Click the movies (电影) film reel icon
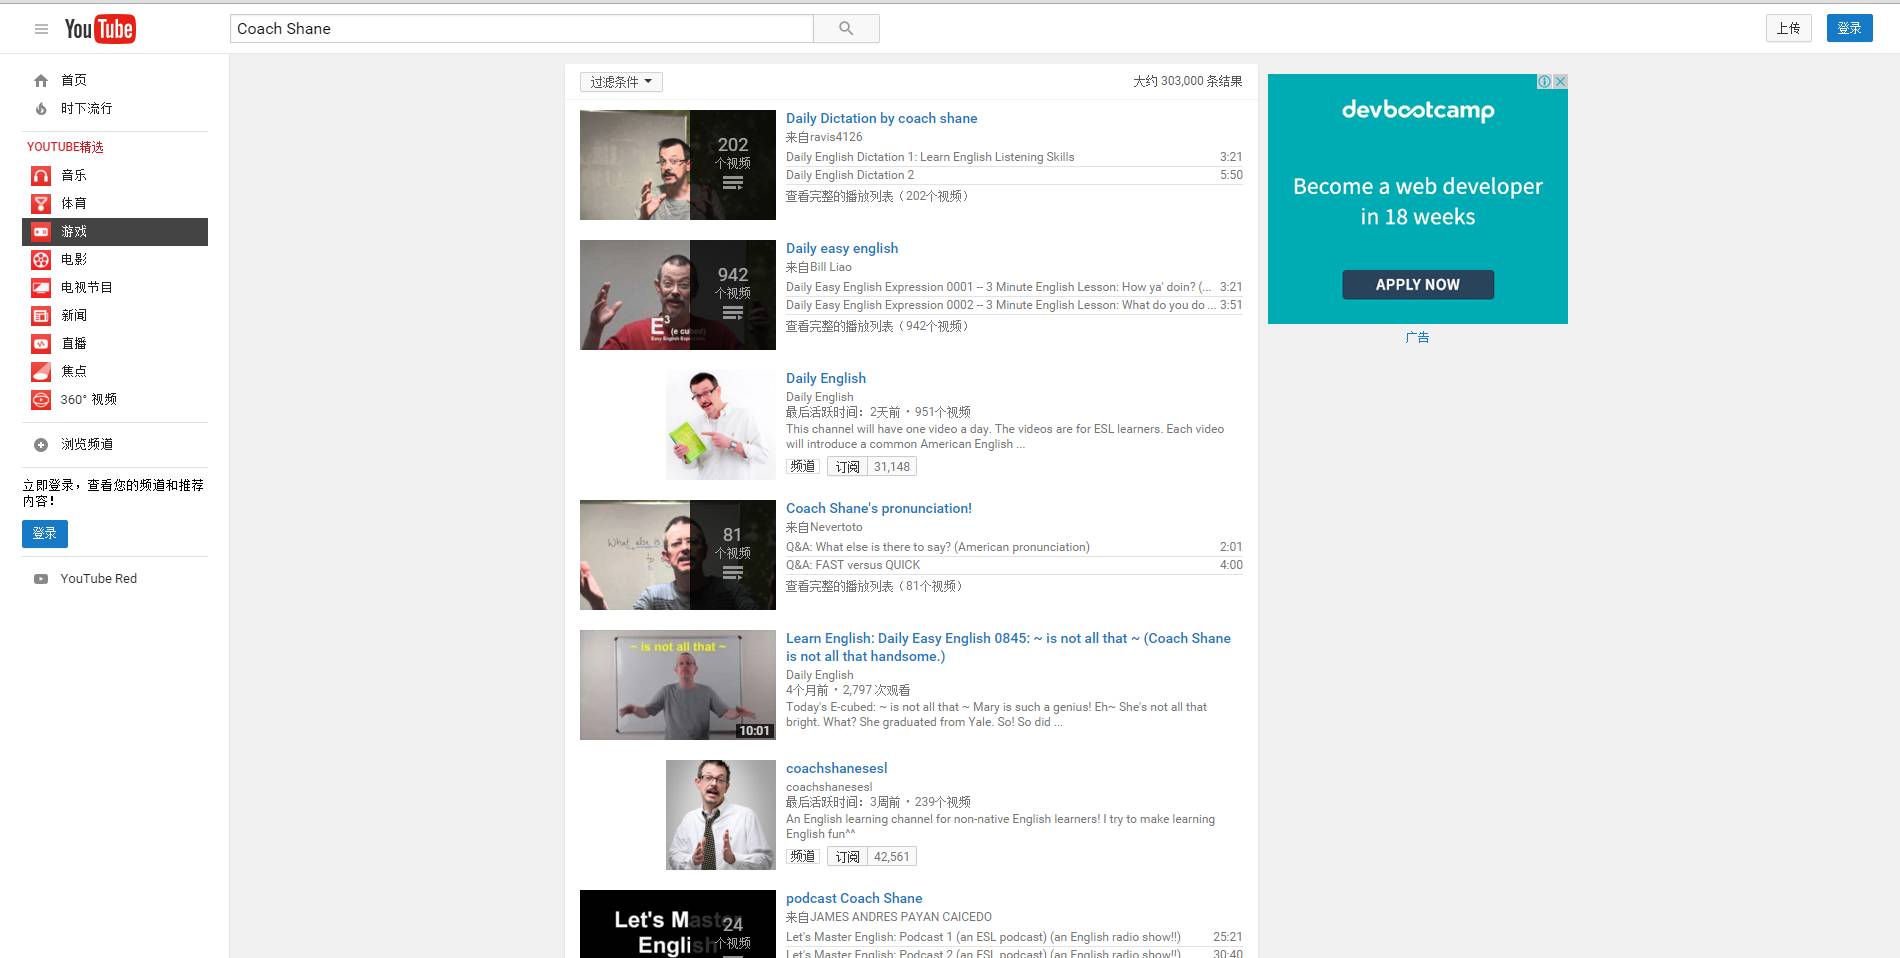1900x958 pixels. [41, 259]
